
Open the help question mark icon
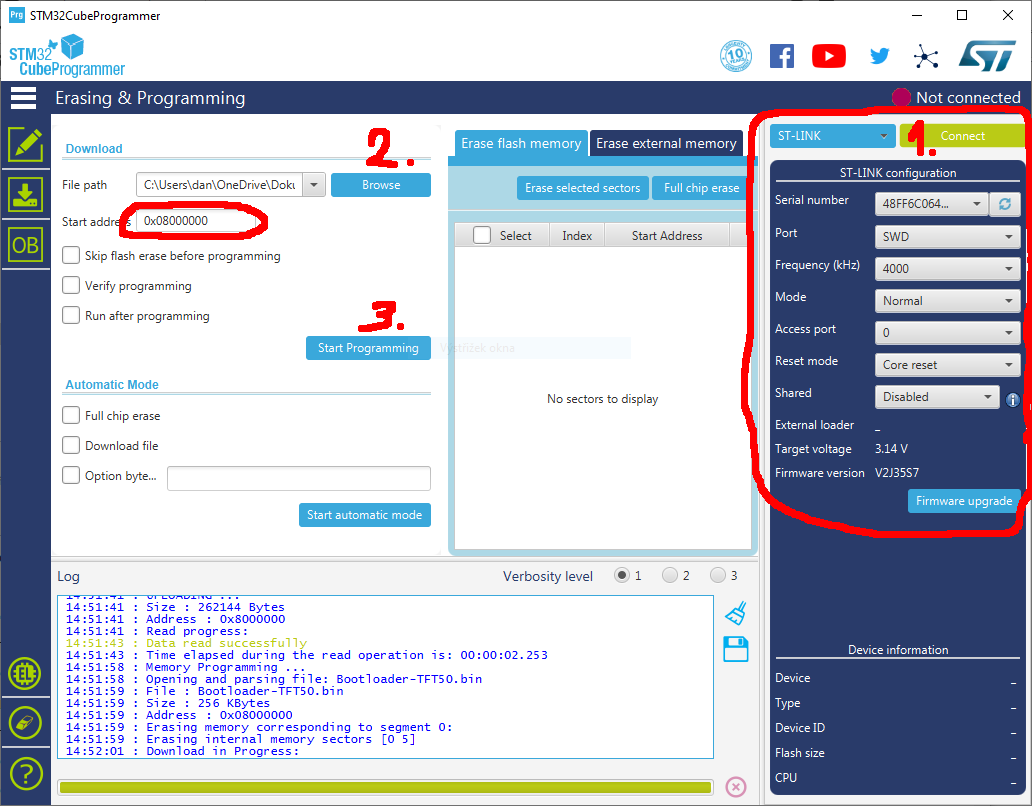pyautogui.click(x=25, y=774)
